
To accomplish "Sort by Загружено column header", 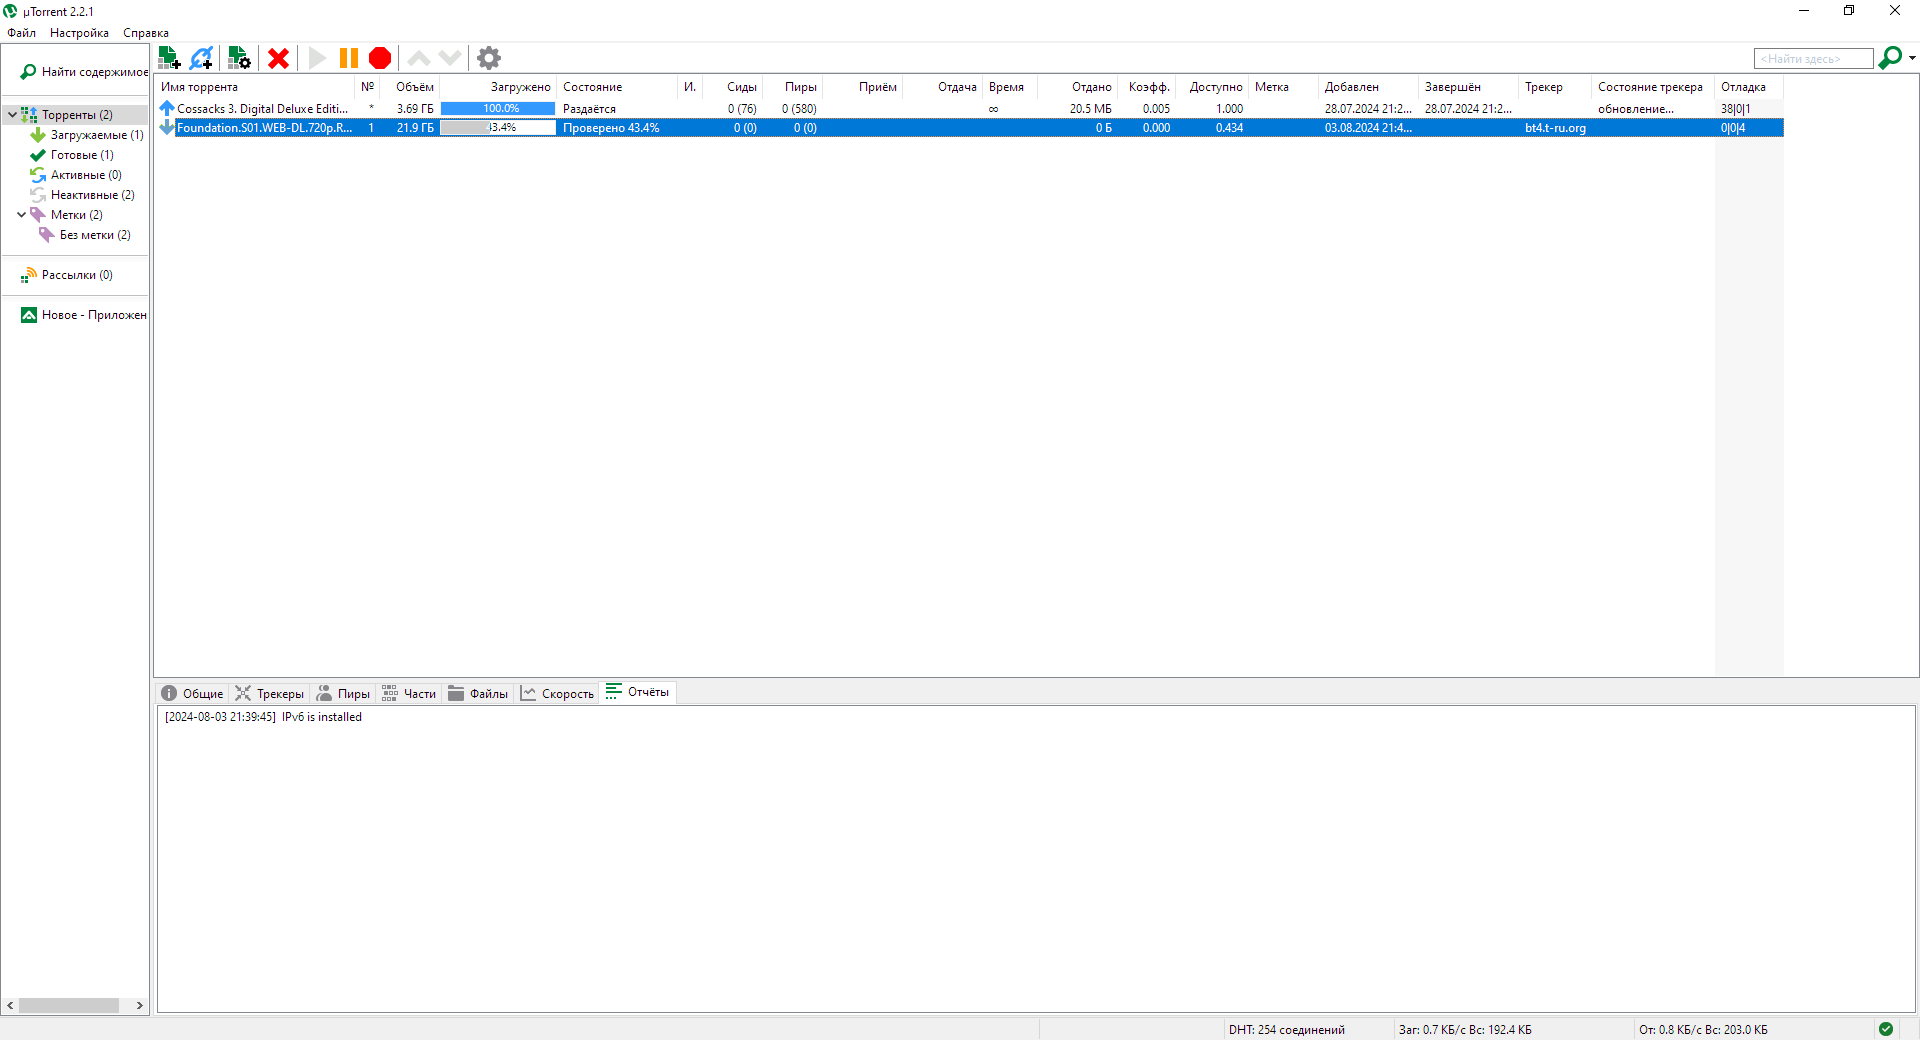I will coord(498,87).
